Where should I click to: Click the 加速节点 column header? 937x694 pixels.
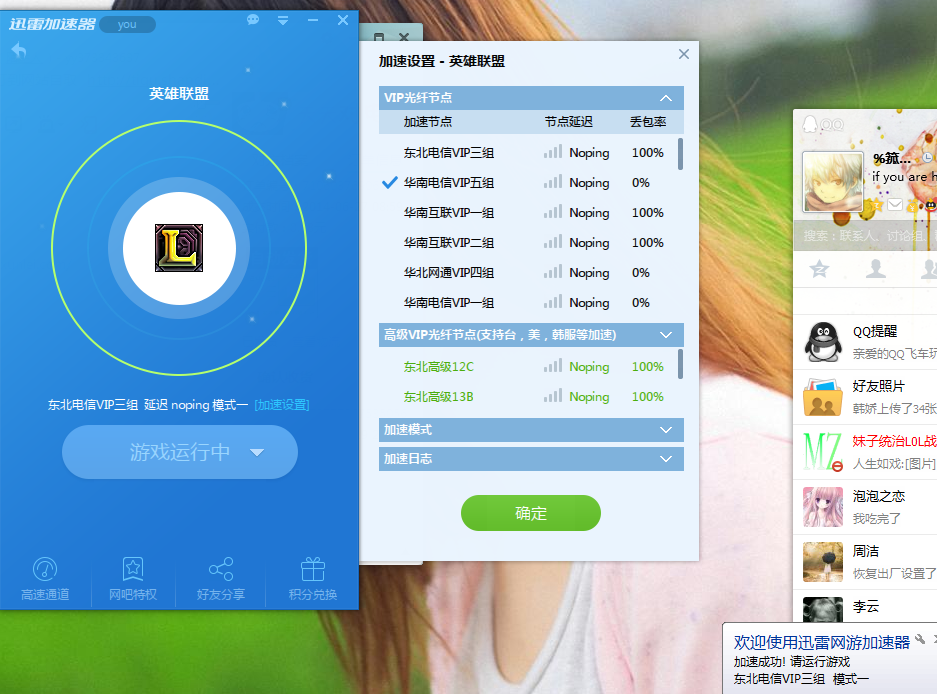428,122
